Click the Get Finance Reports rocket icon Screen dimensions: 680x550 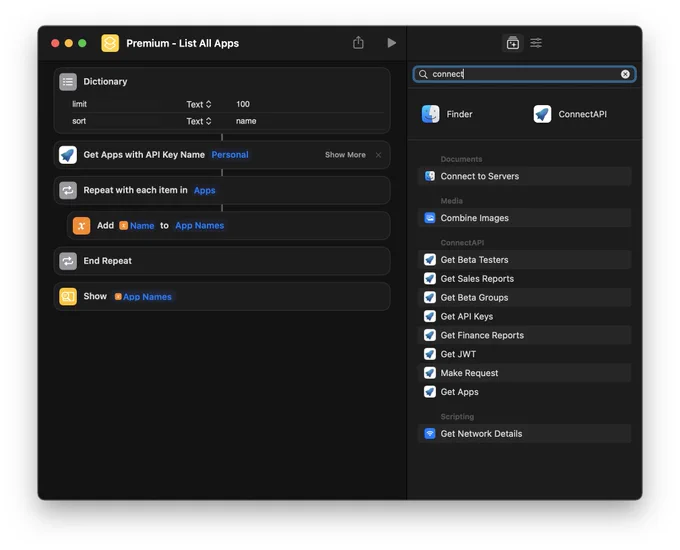[x=429, y=335]
